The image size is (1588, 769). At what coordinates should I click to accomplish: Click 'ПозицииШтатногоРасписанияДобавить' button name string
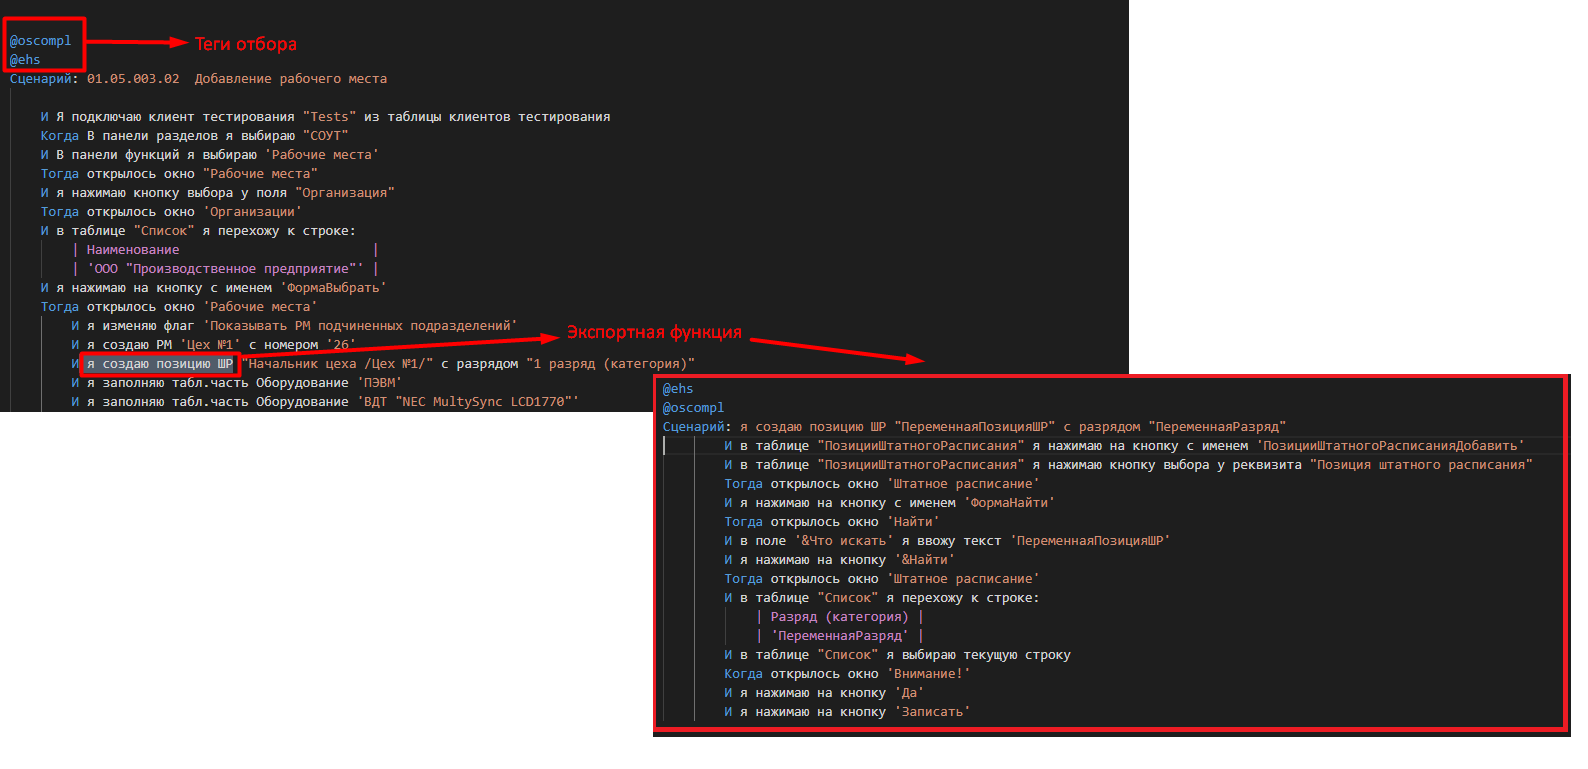tap(1390, 446)
